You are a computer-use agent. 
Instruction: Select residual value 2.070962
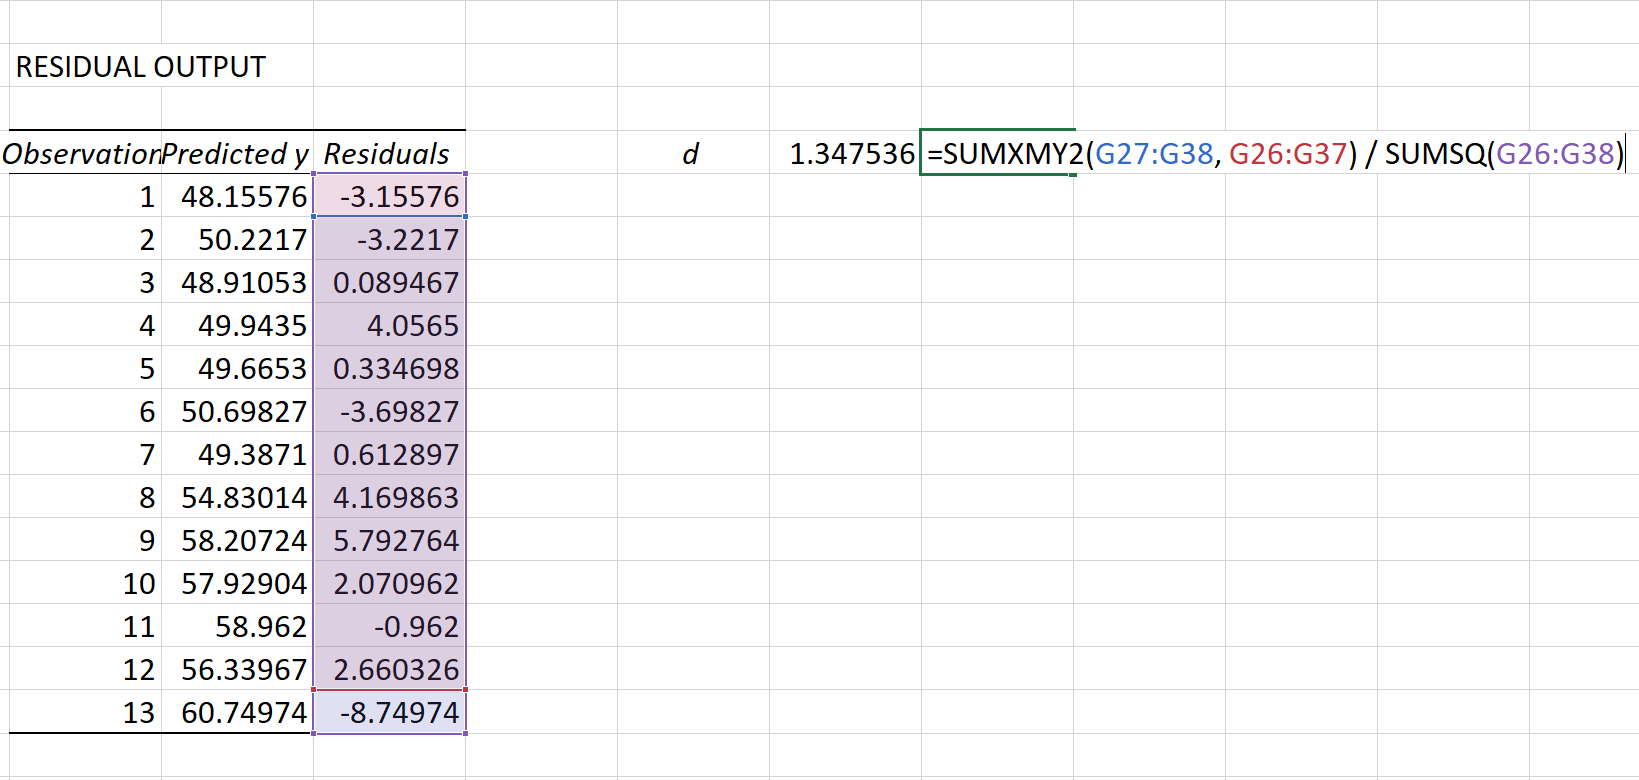point(389,583)
